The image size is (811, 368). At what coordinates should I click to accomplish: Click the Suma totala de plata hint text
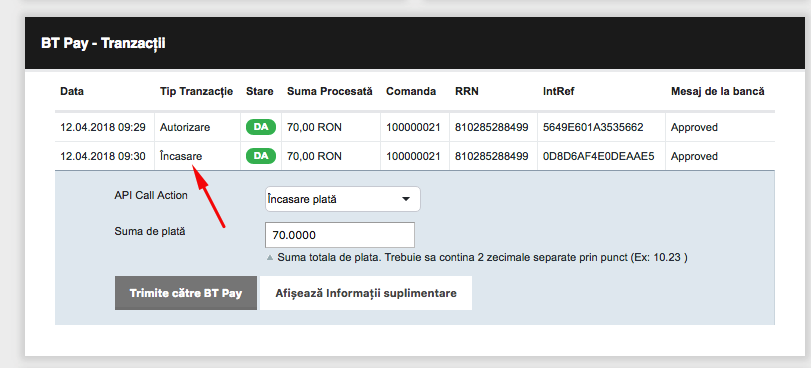tap(482, 258)
